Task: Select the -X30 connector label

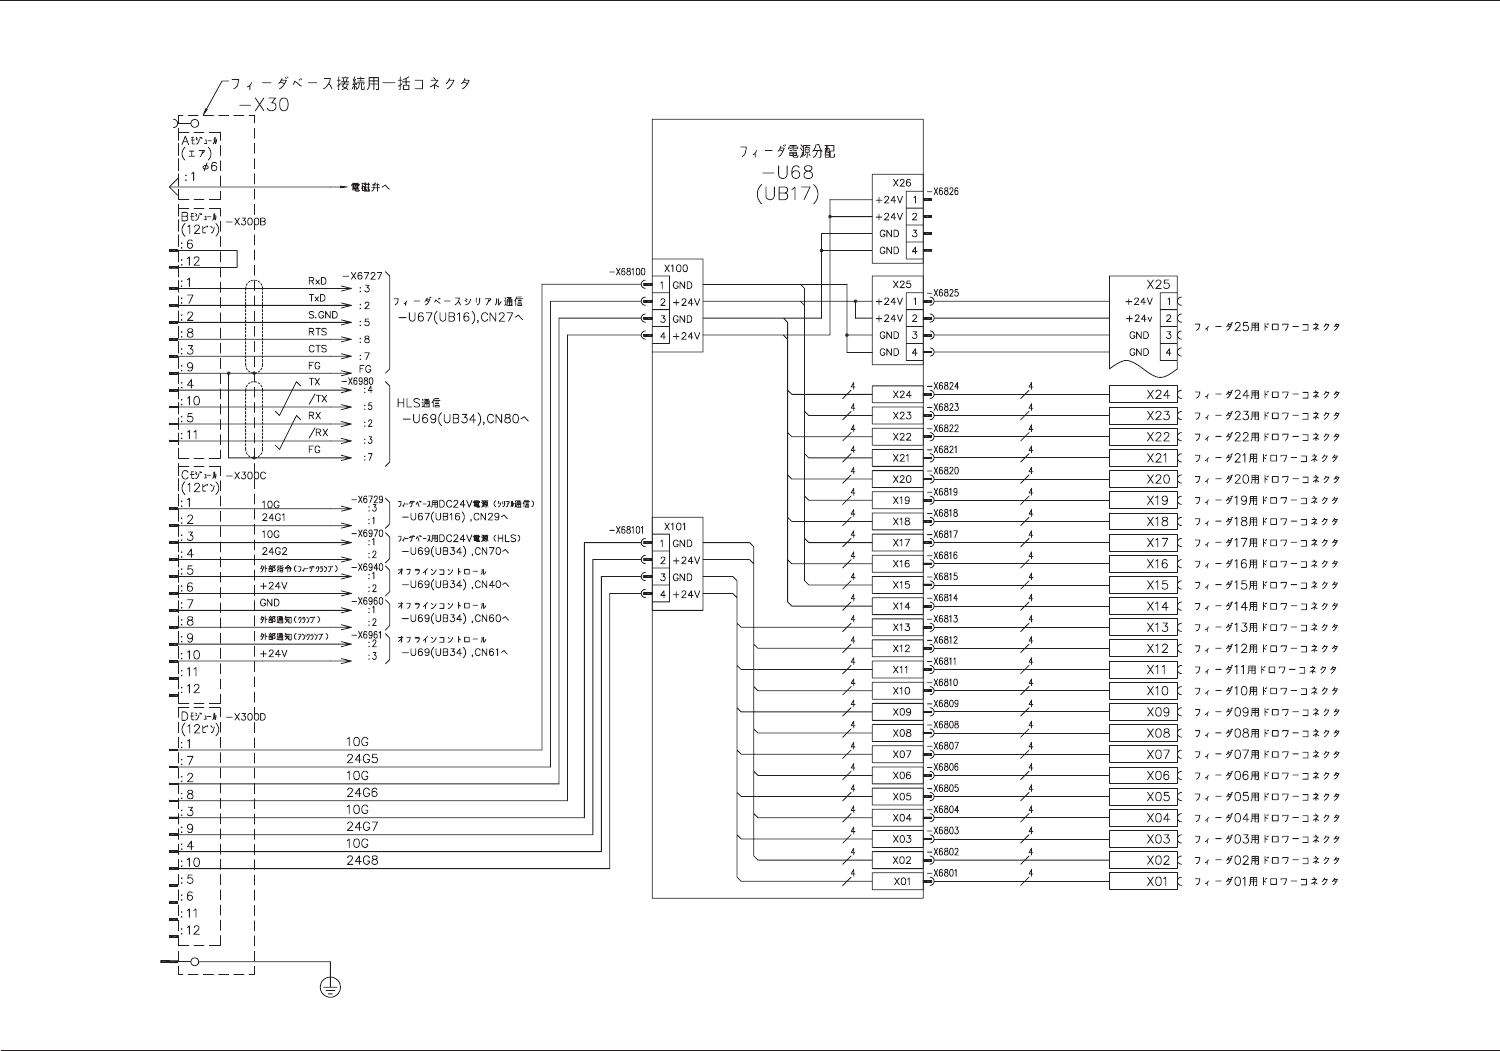Action: tap(264, 104)
